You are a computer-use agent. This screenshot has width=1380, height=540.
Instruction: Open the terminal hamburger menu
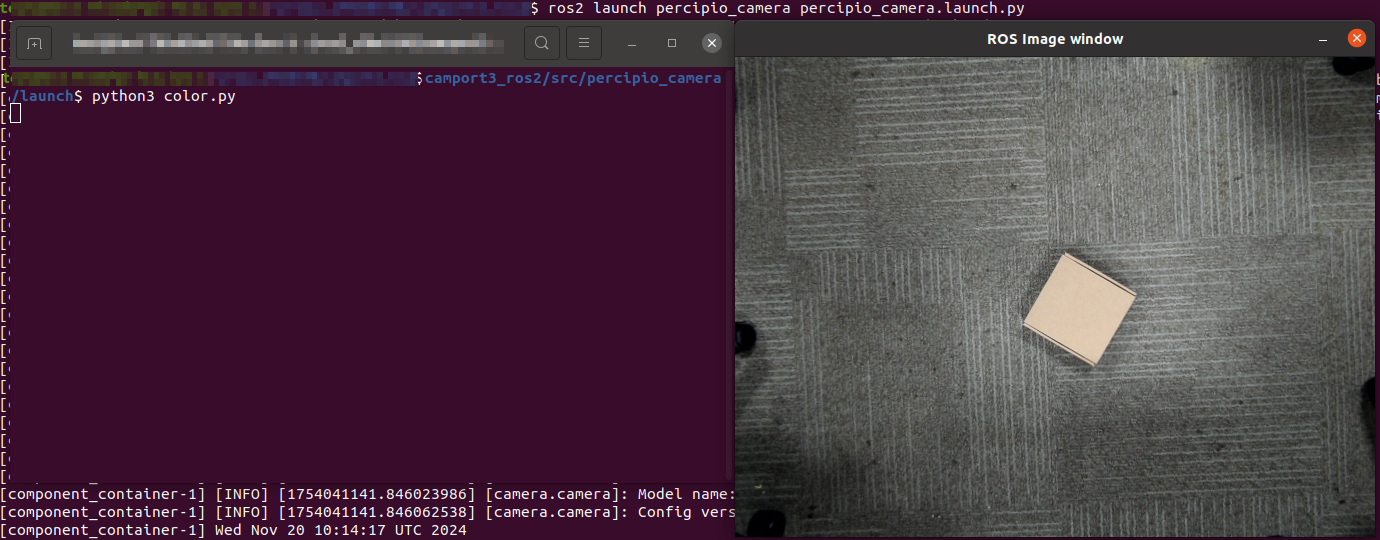[584, 44]
